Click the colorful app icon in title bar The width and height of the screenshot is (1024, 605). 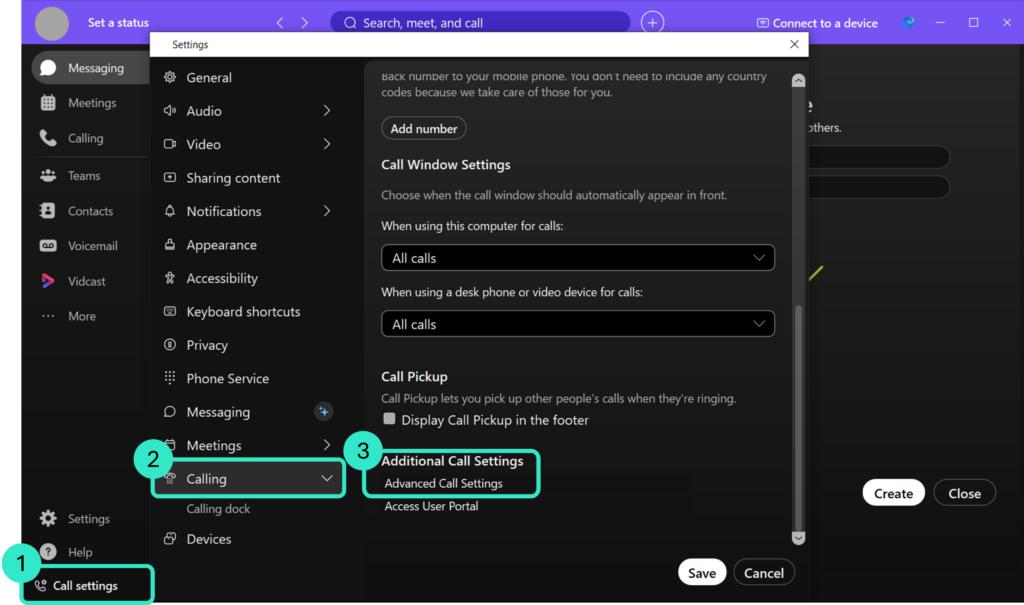pyautogui.click(x=908, y=22)
